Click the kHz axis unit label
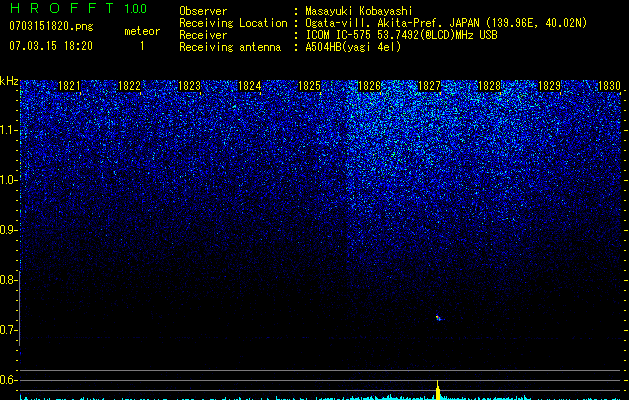Screen dimensions: 629x400 tap(9, 81)
